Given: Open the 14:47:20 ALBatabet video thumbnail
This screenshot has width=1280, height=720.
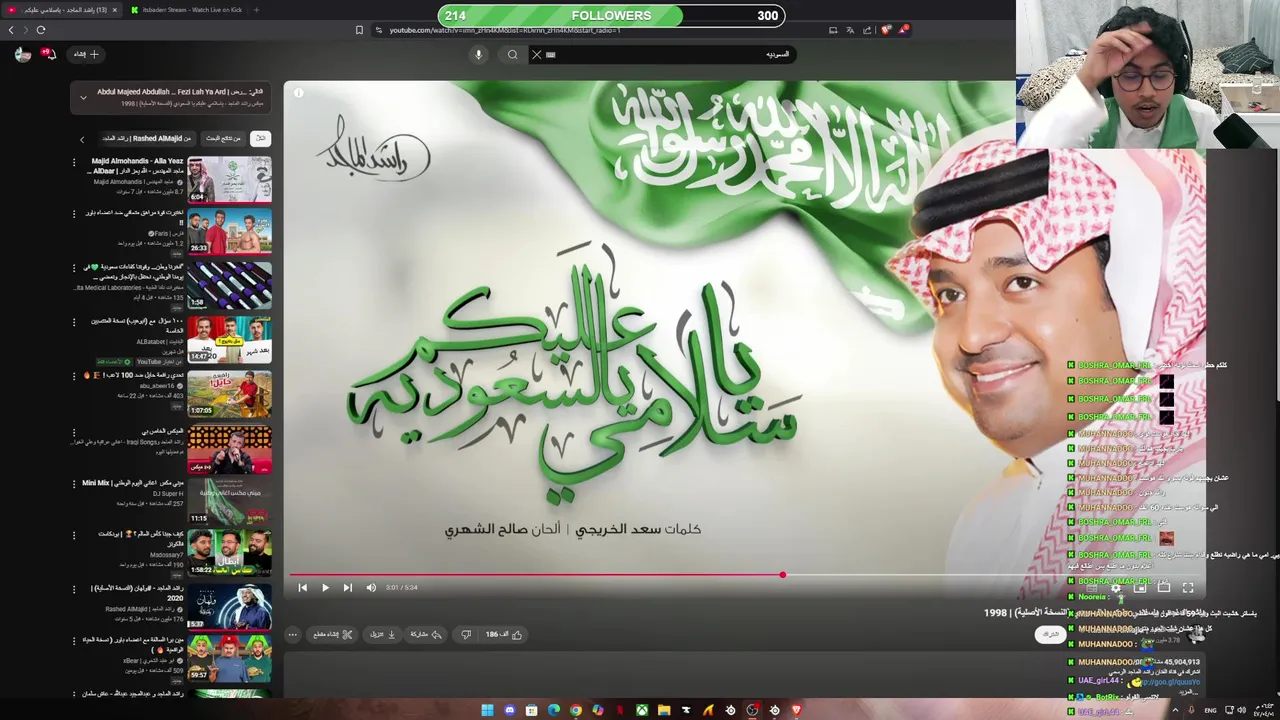Looking at the screenshot, I should pyautogui.click(x=229, y=340).
